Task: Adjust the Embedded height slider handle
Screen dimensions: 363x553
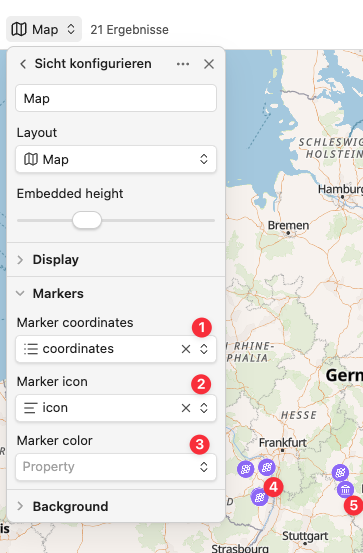Action: pyautogui.click(x=87, y=220)
